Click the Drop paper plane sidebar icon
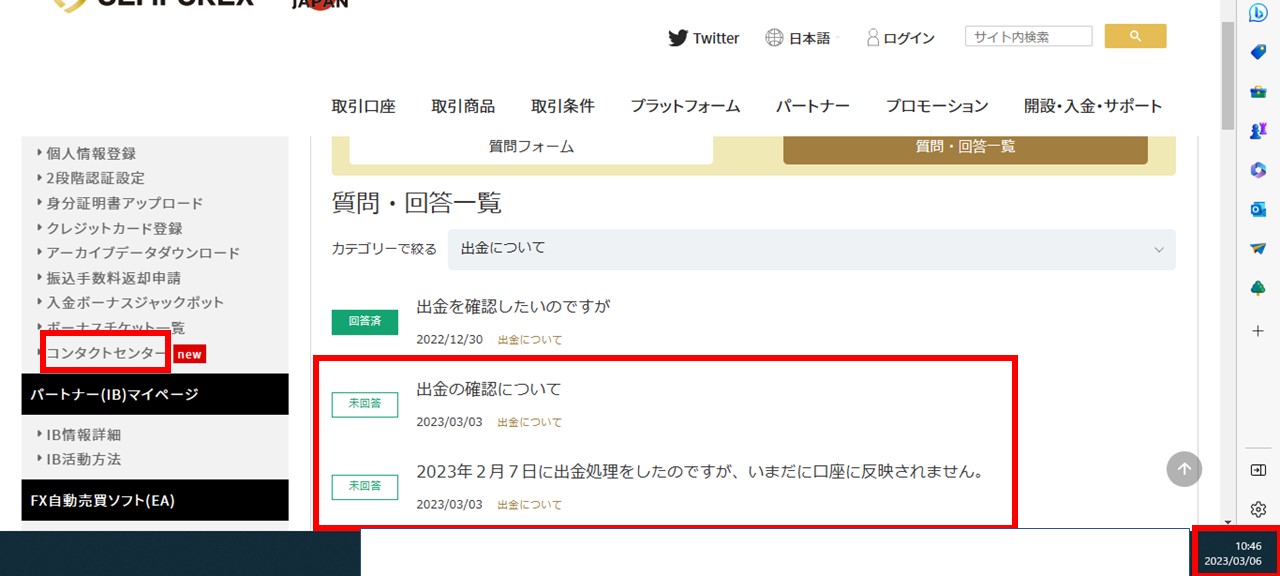Viewport: 1280px width, 576px height. tap(1258, 248)
